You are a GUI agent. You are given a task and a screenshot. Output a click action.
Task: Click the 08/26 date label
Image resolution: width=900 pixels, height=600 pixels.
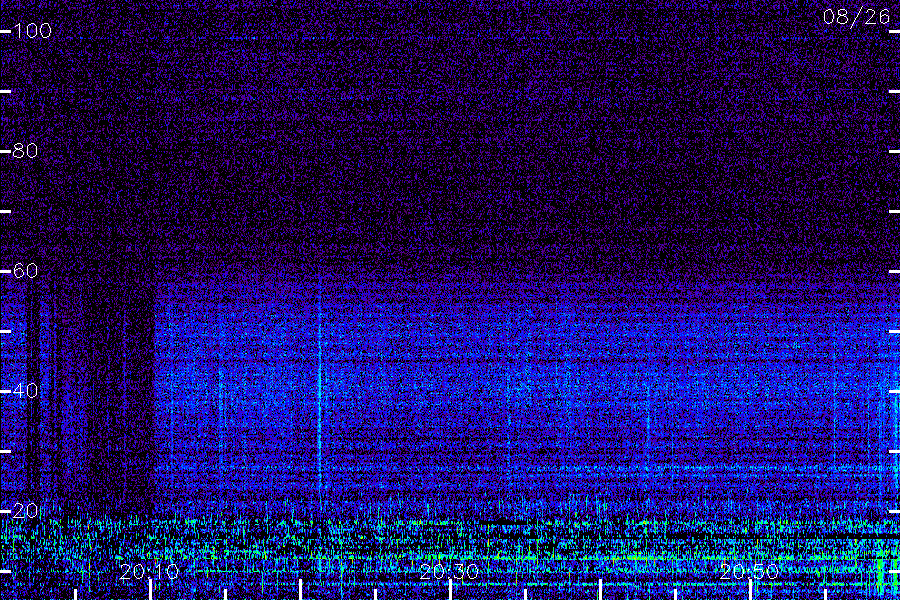point(856,17)
